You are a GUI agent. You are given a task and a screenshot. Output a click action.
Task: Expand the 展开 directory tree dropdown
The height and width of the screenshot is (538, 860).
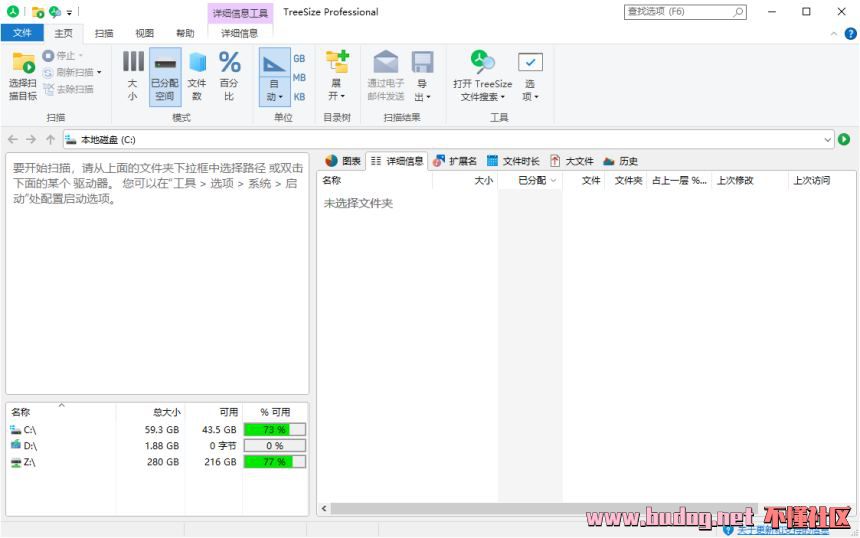point(337,76)
